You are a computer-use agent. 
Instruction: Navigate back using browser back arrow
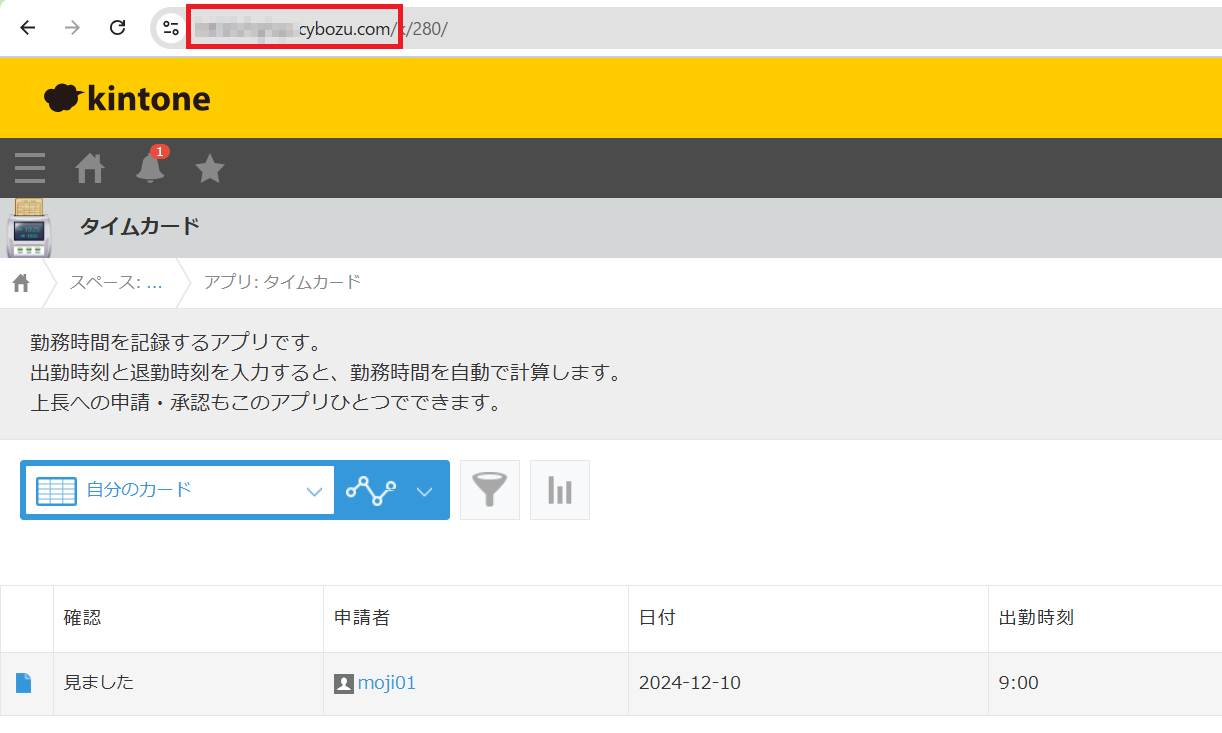(x=27, y=27)
